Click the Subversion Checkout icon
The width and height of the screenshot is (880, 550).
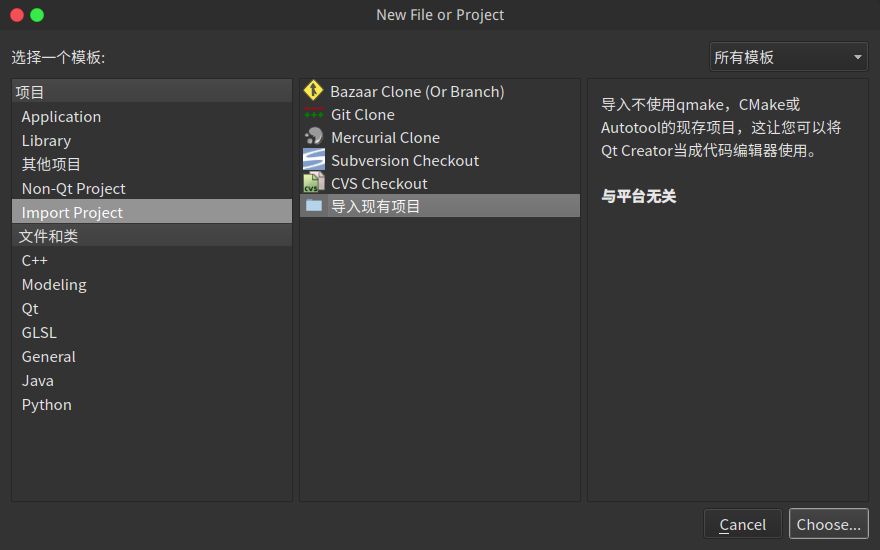coord(314,160)
